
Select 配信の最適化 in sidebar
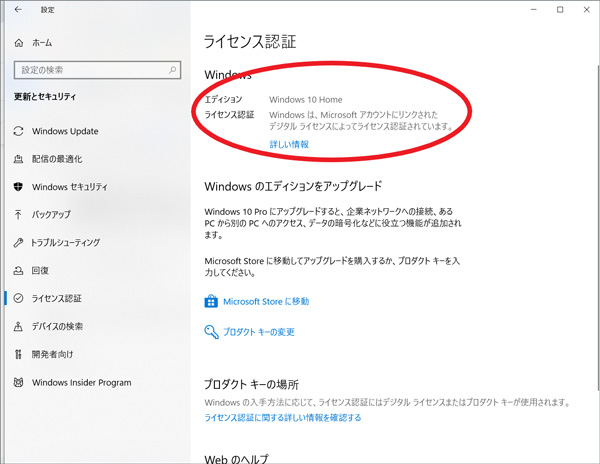pyautogui.click(x=57, y=159)
